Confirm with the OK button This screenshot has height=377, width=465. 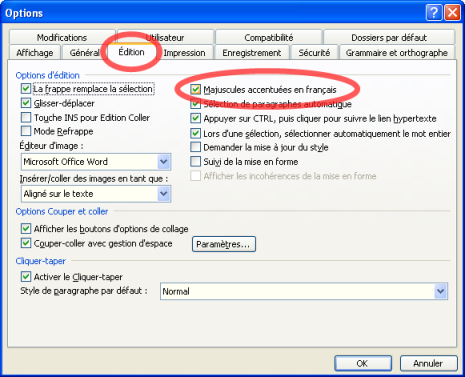point(363,363)
